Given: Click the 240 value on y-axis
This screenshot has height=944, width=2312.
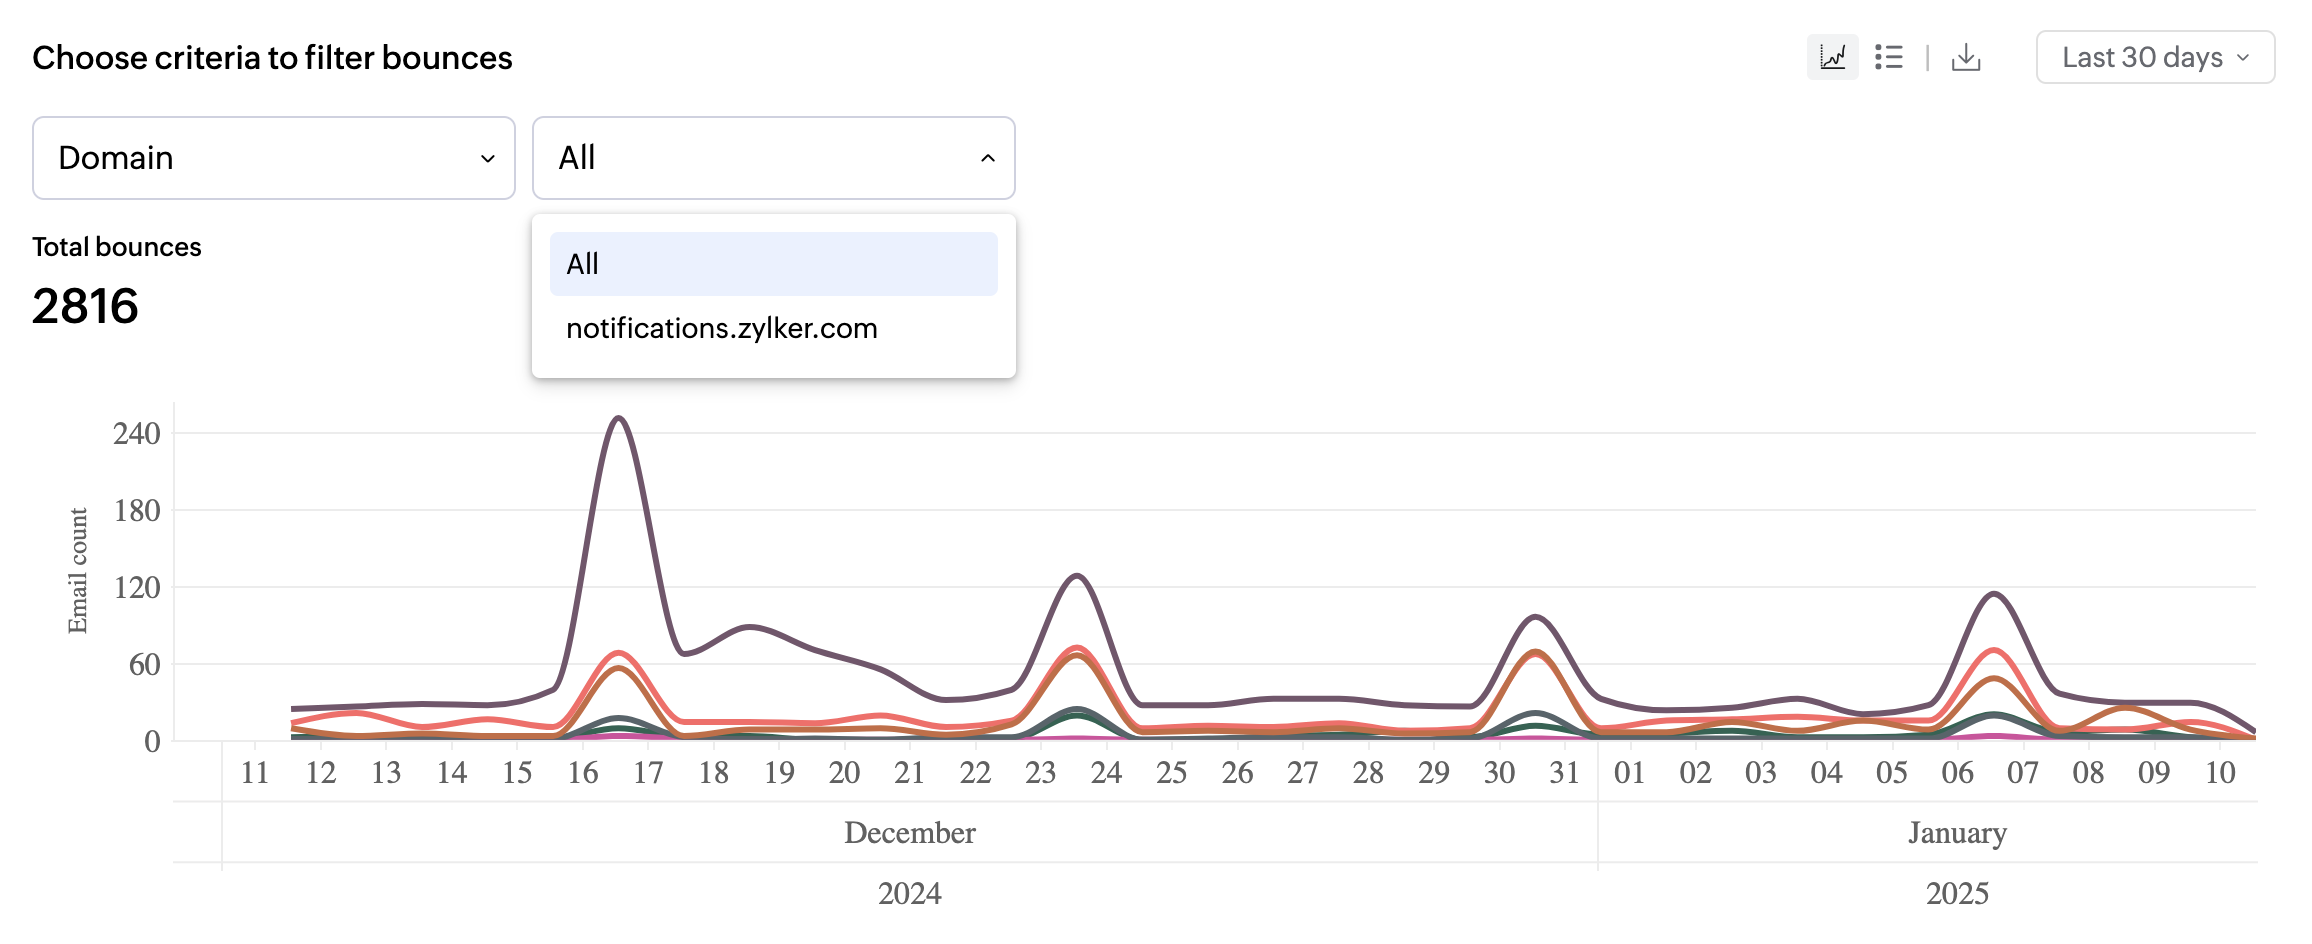Looking at the screenshot, I should 136,434.
